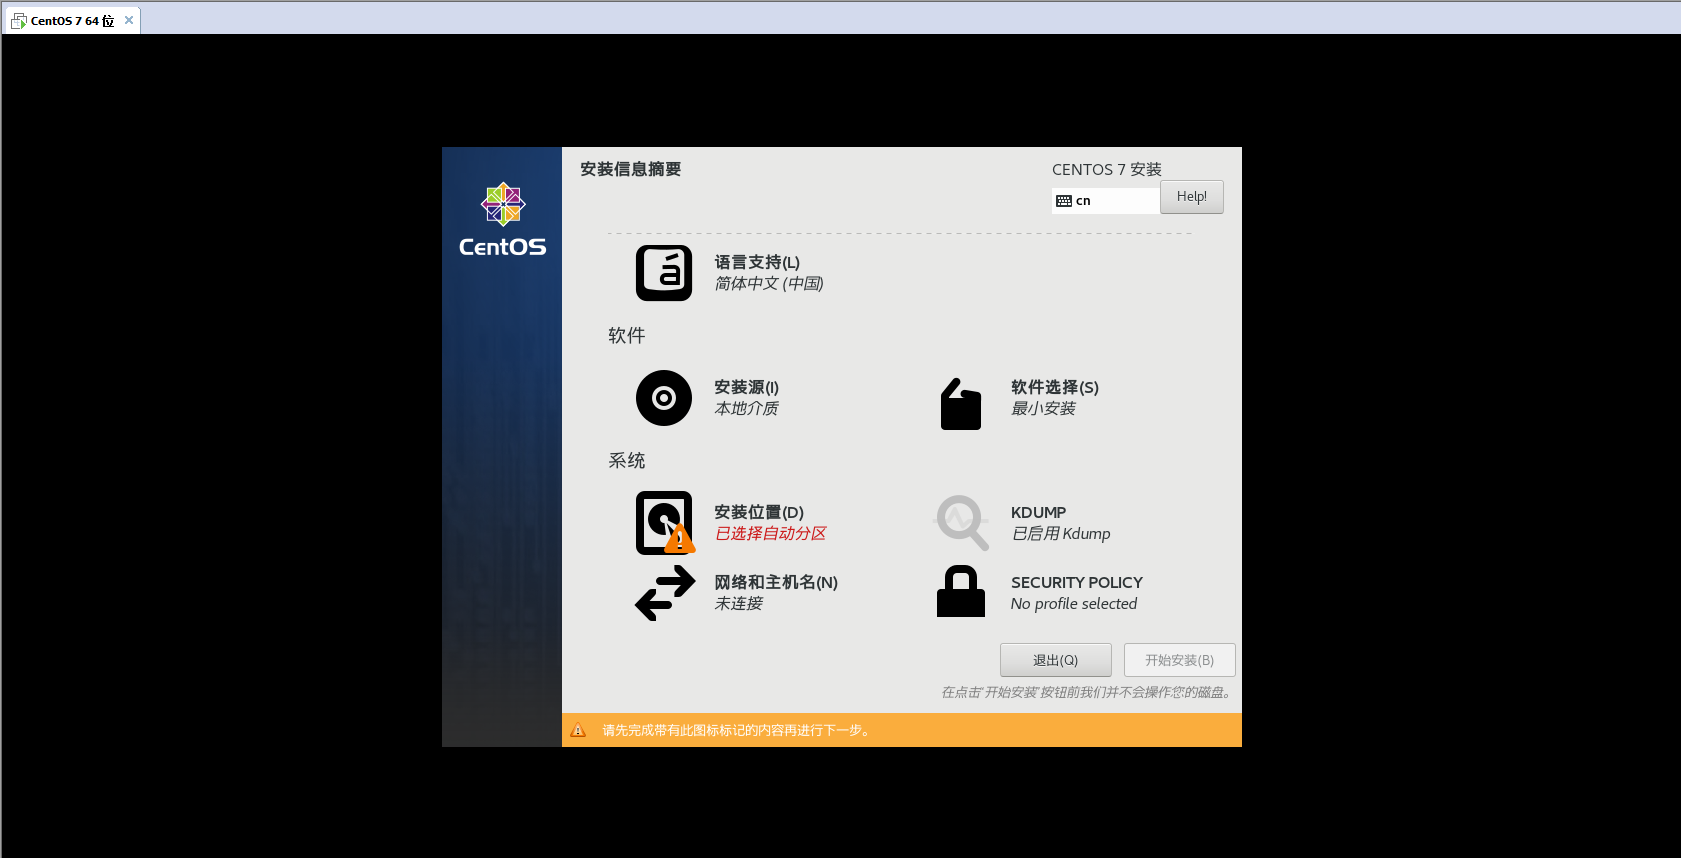1681x858 pixels.
Task: Open 安装源(I) installation source
Action: [x=746, y=387]
